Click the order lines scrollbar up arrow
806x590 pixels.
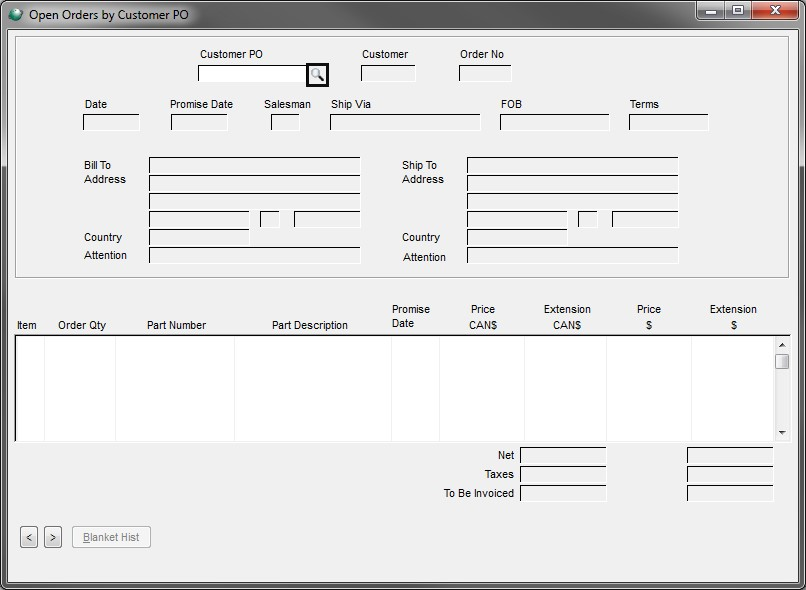point(782,345)
